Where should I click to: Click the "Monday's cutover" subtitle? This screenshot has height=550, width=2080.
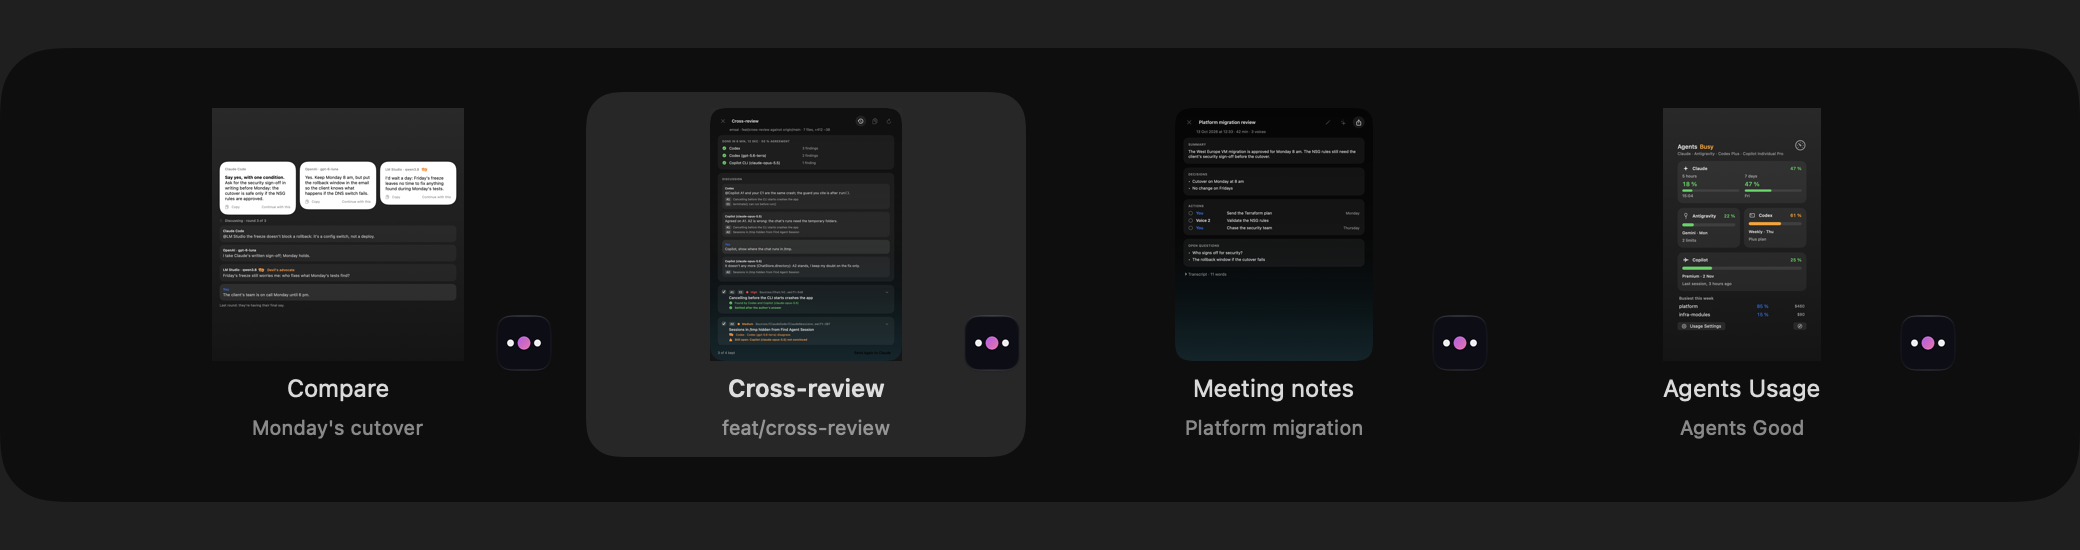(338, 428)
